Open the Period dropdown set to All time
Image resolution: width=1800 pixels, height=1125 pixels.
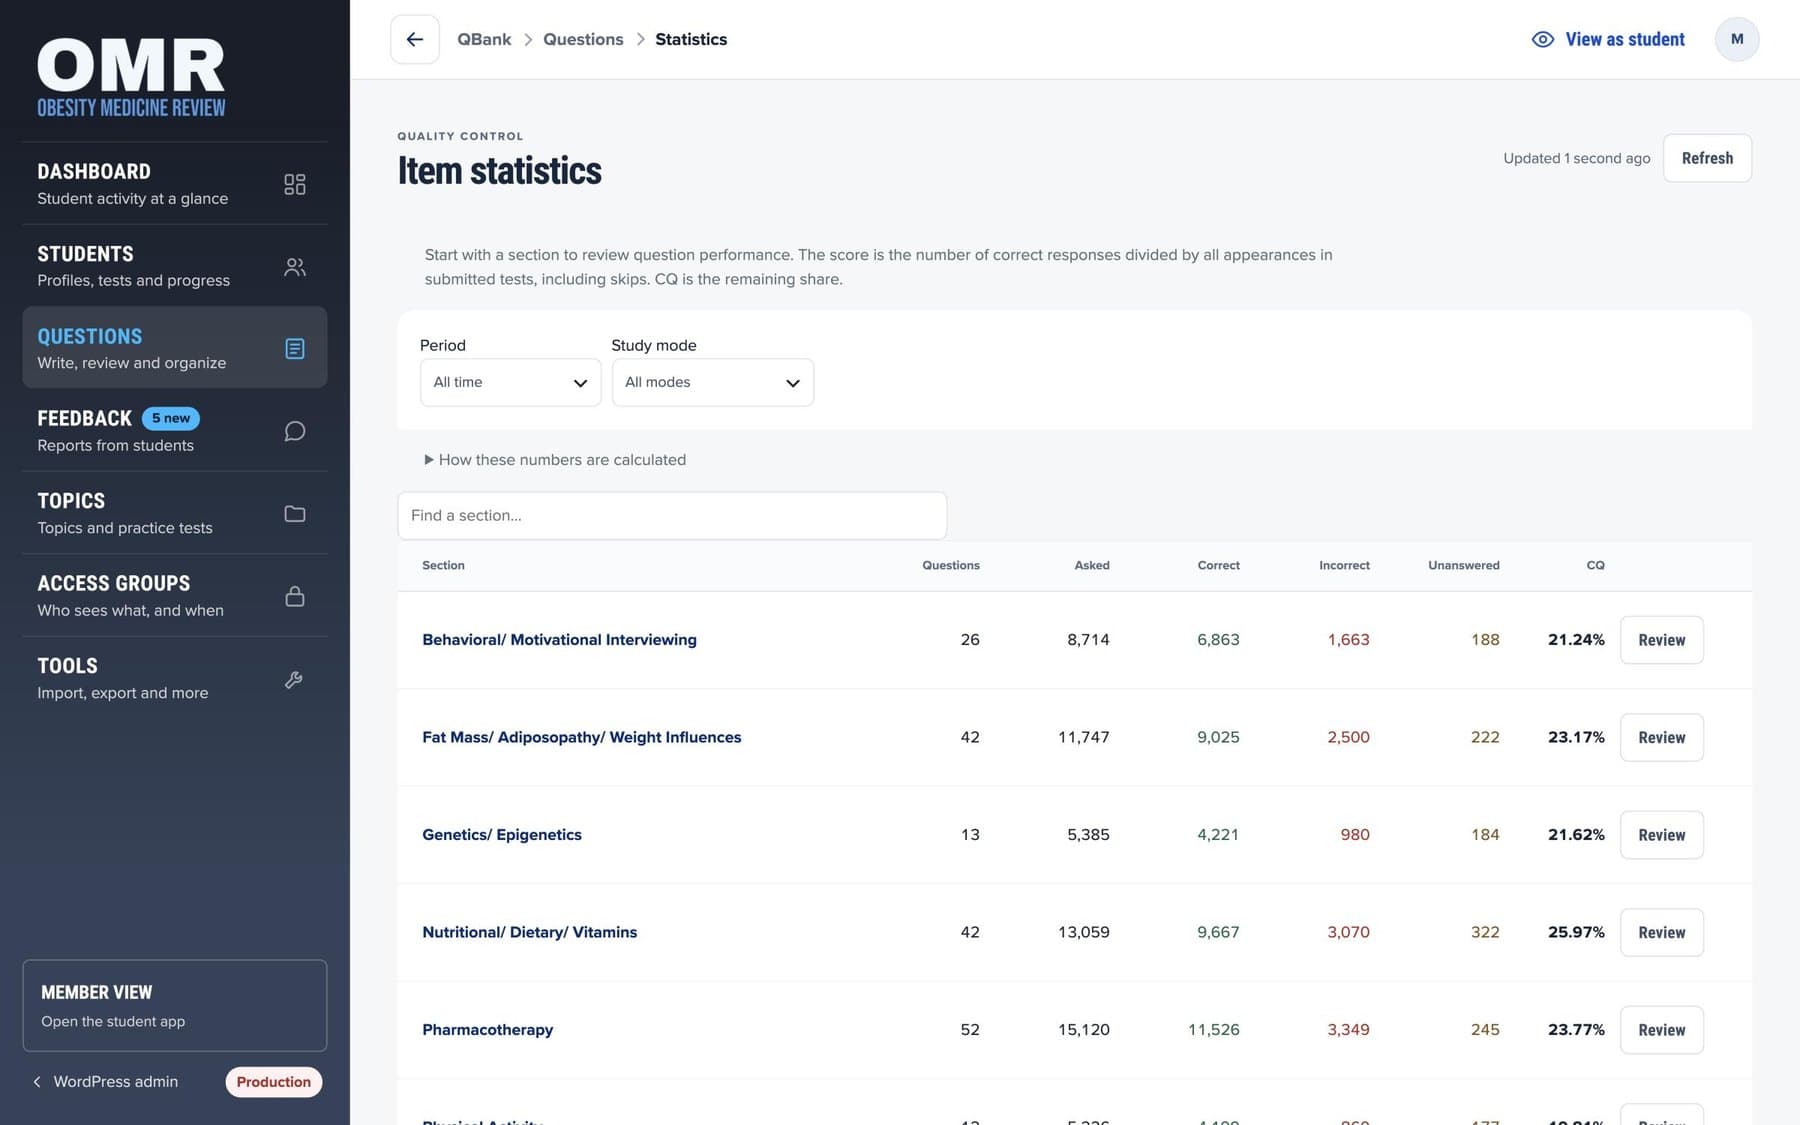pyautogui.click(x=510, y=382)
